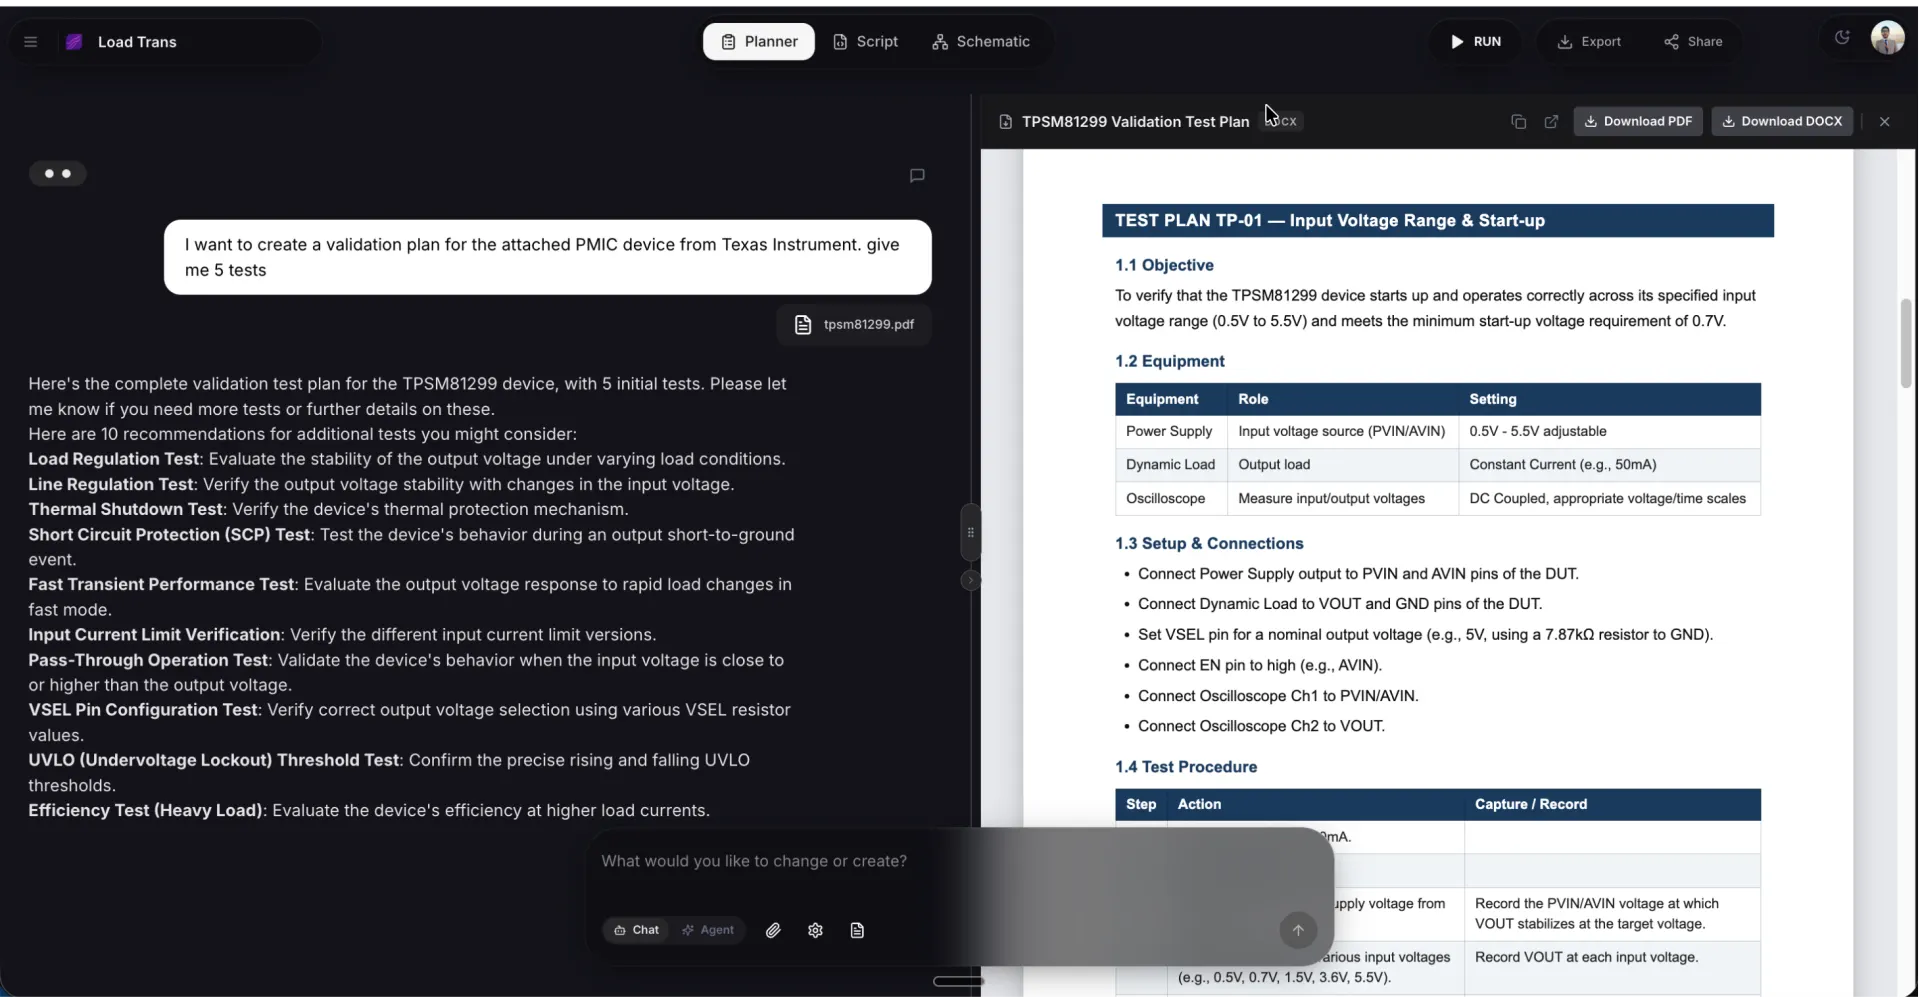Viewport: 1920px width, 997px height.
Task: Click 'Load Regulation Test' recommendation
Action: (x=114, y=459)
